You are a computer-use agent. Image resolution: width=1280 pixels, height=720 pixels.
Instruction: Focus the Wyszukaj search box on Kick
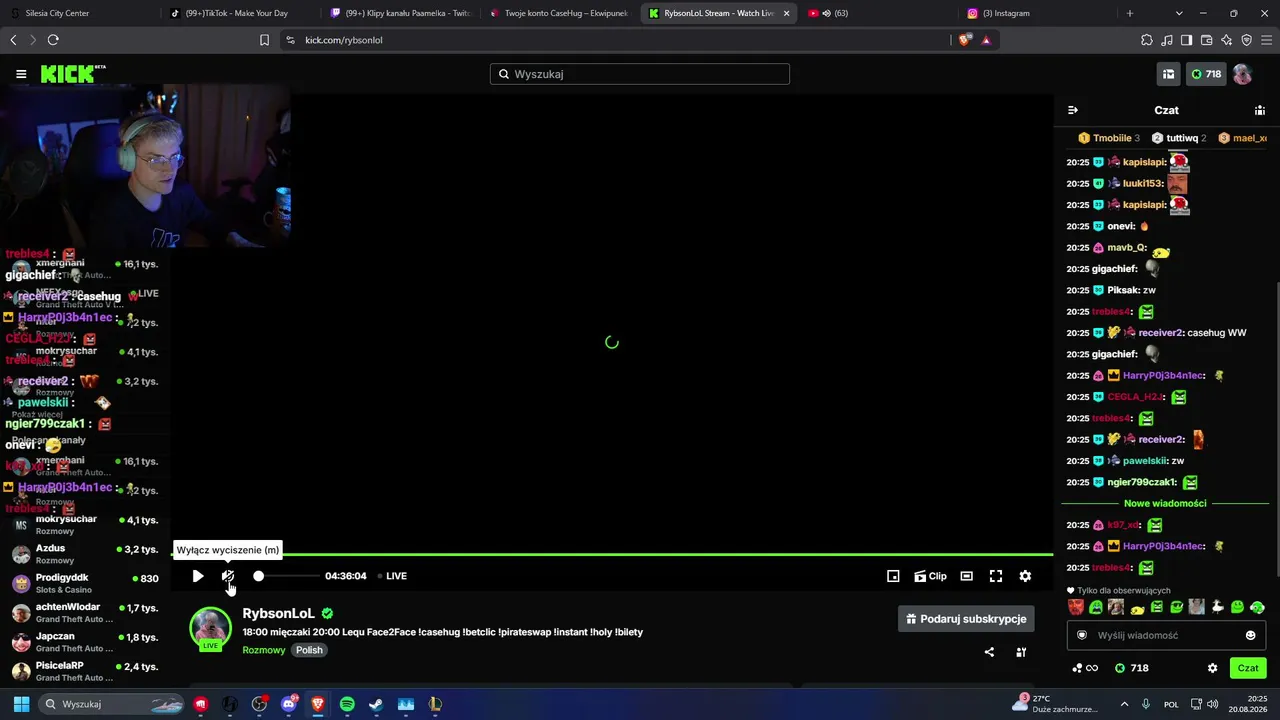[640, 74]
